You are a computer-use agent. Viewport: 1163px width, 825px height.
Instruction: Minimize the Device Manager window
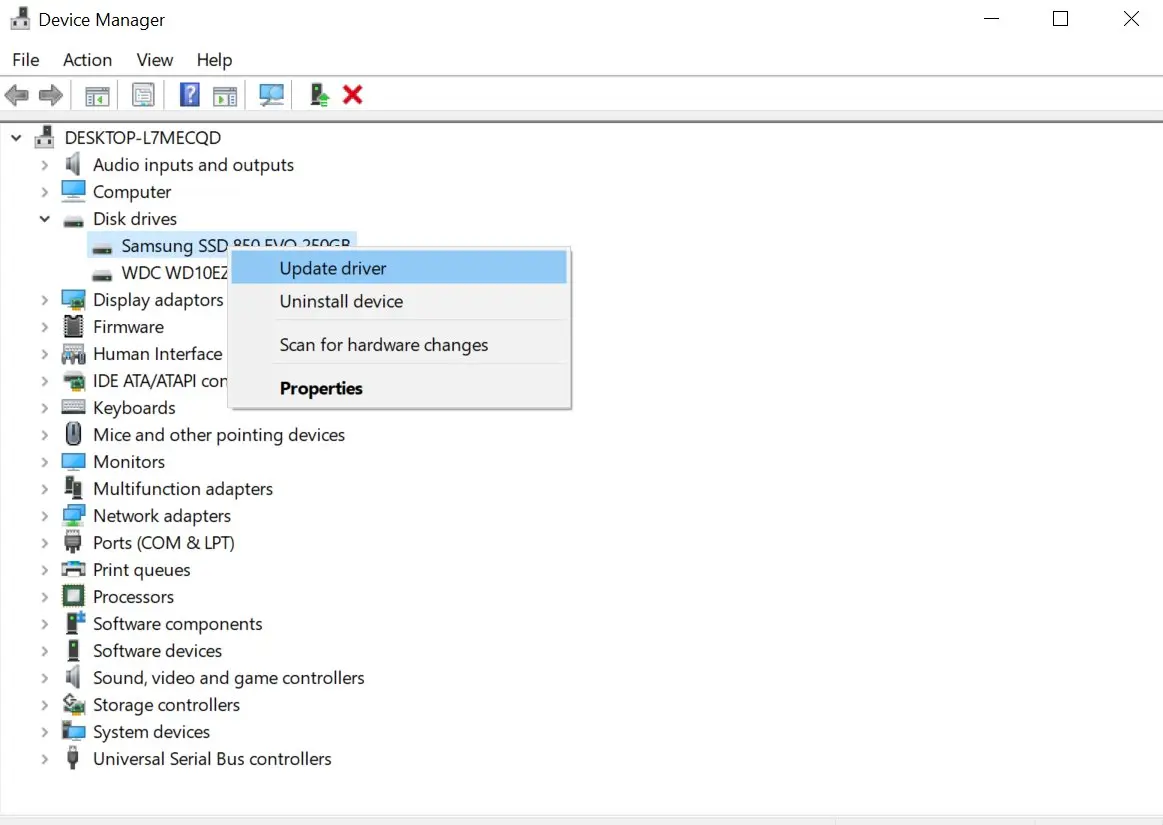tap(992, 19)
